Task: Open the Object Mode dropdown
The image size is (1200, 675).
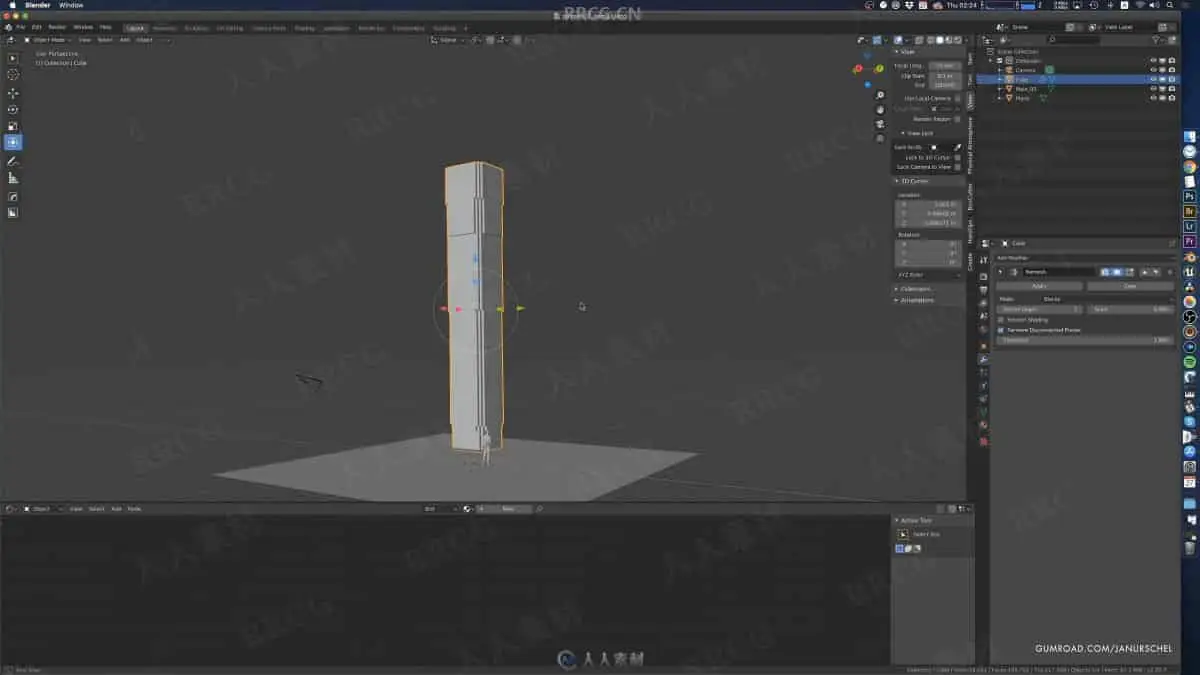Action: (x=47, y=40)
